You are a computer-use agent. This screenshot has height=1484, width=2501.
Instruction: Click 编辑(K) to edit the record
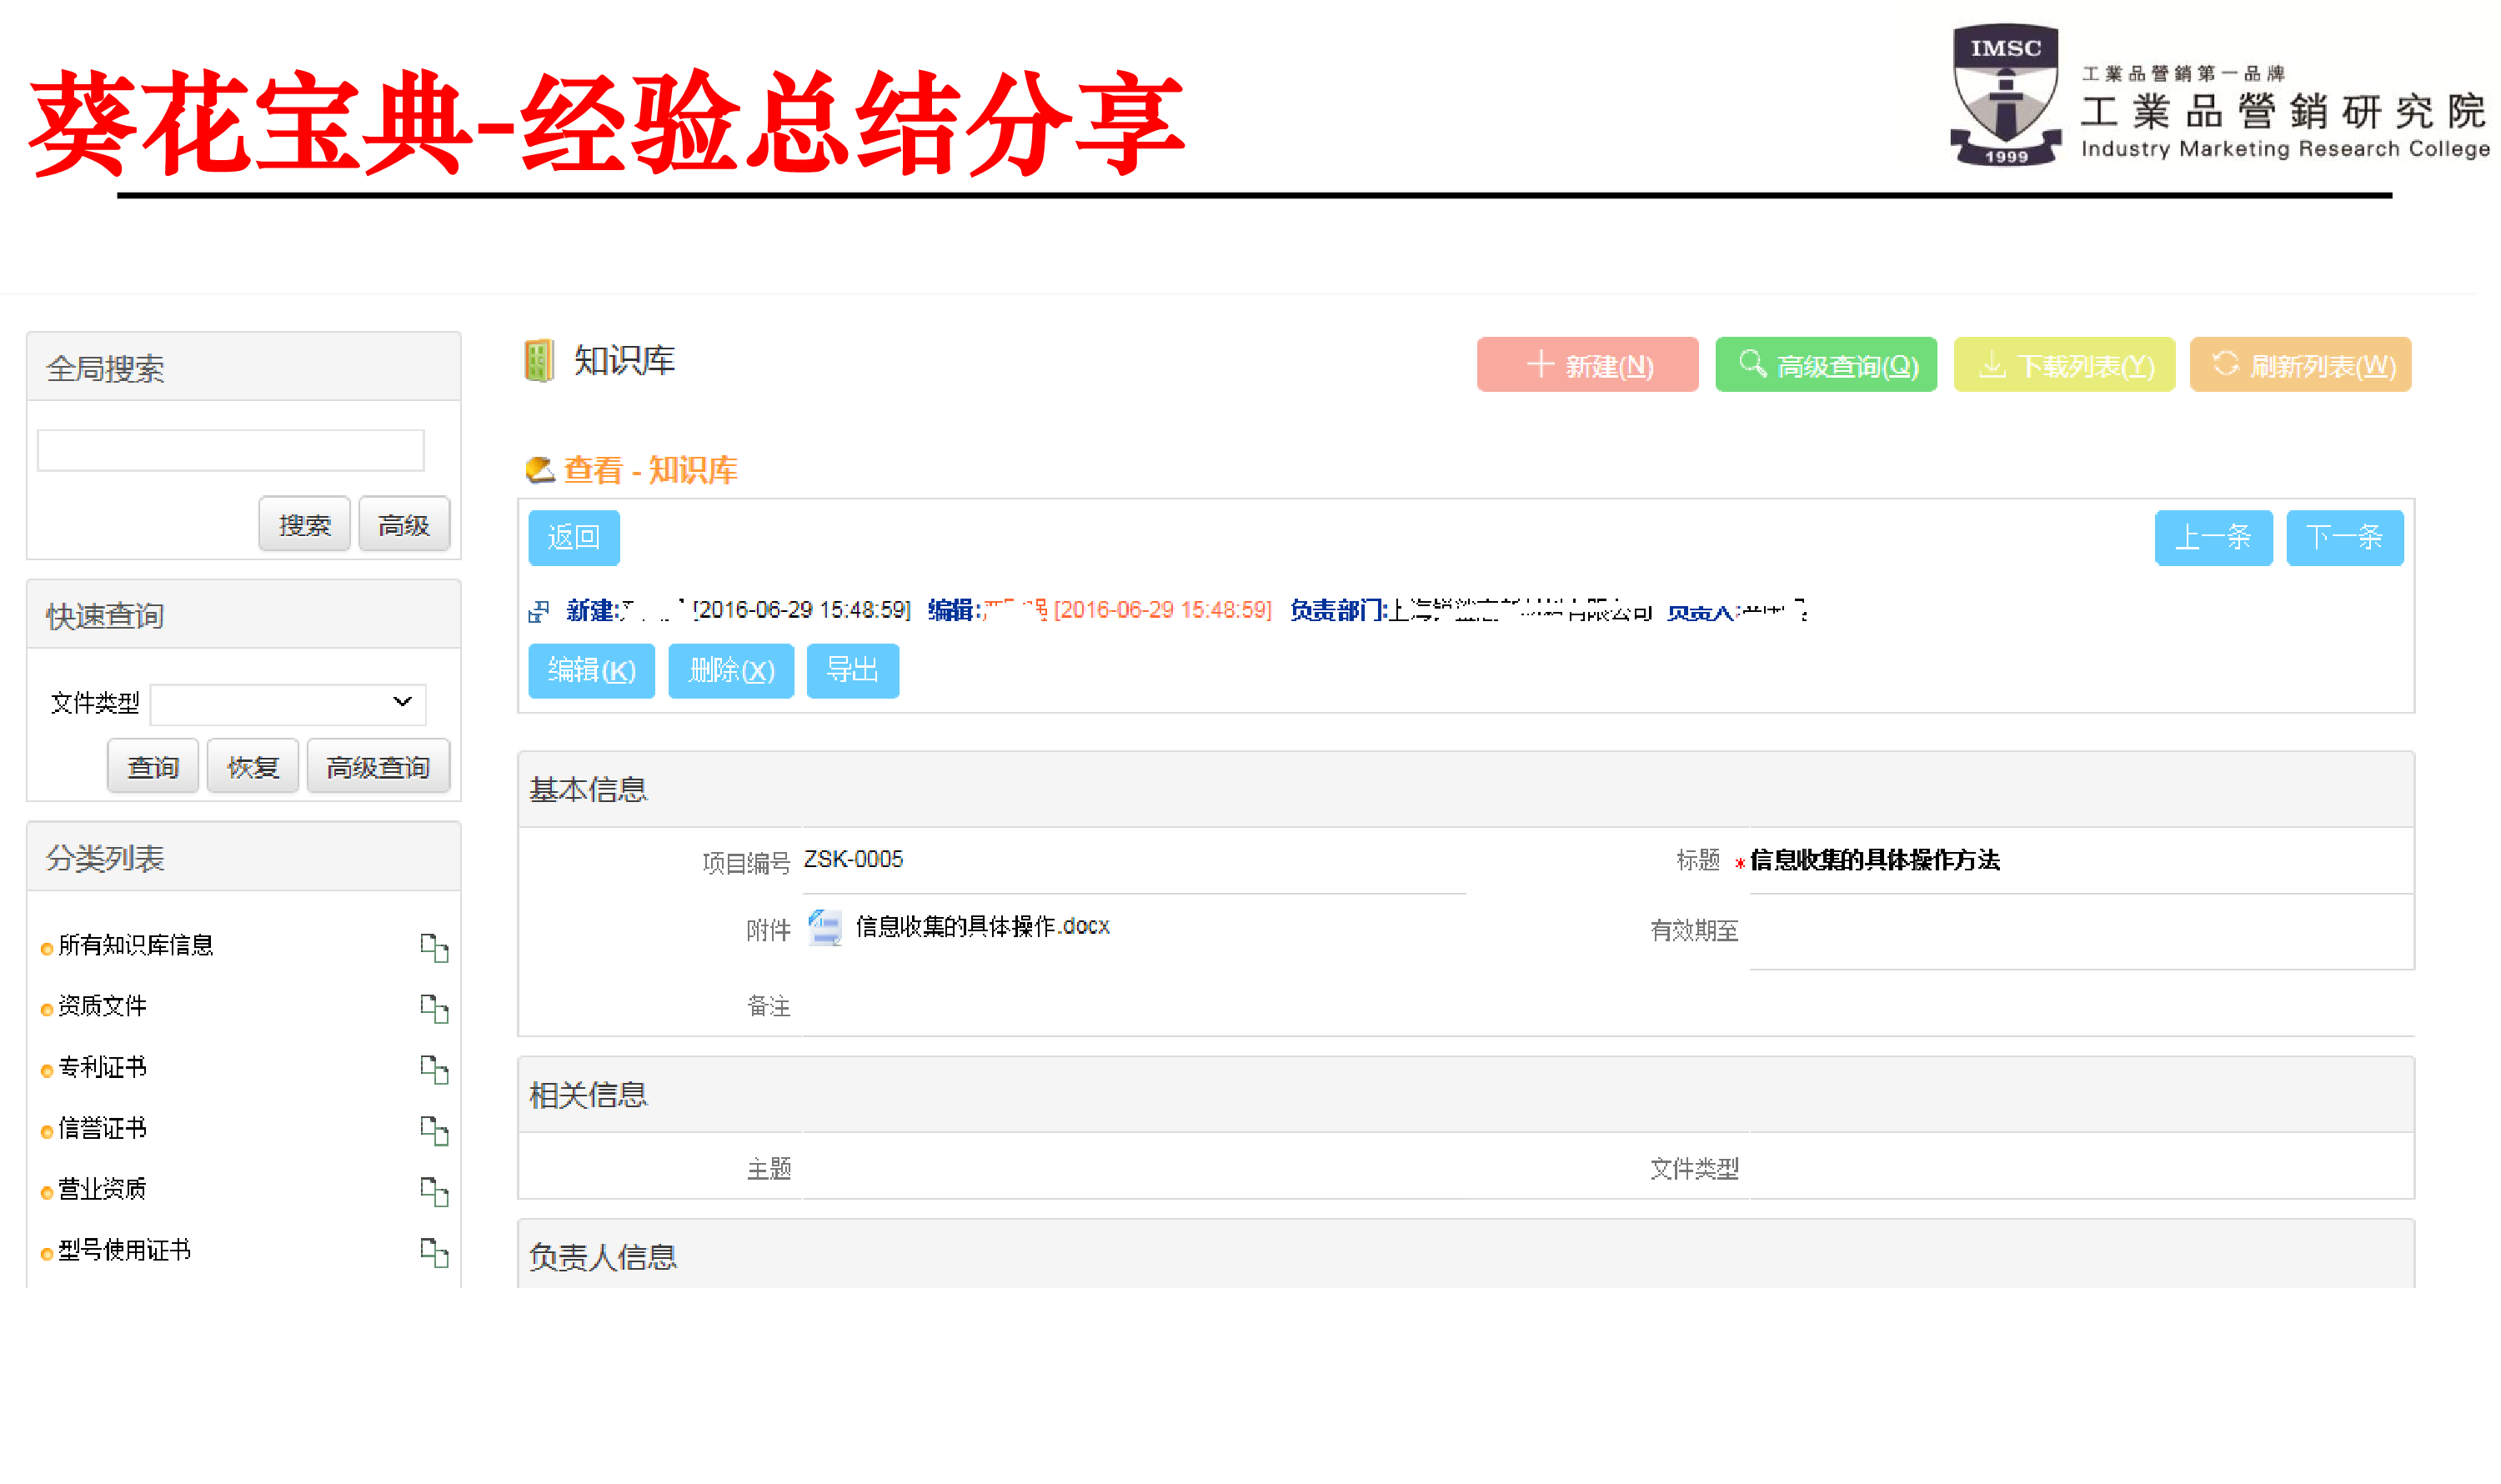pyautogui.click(x=590, y=671)
